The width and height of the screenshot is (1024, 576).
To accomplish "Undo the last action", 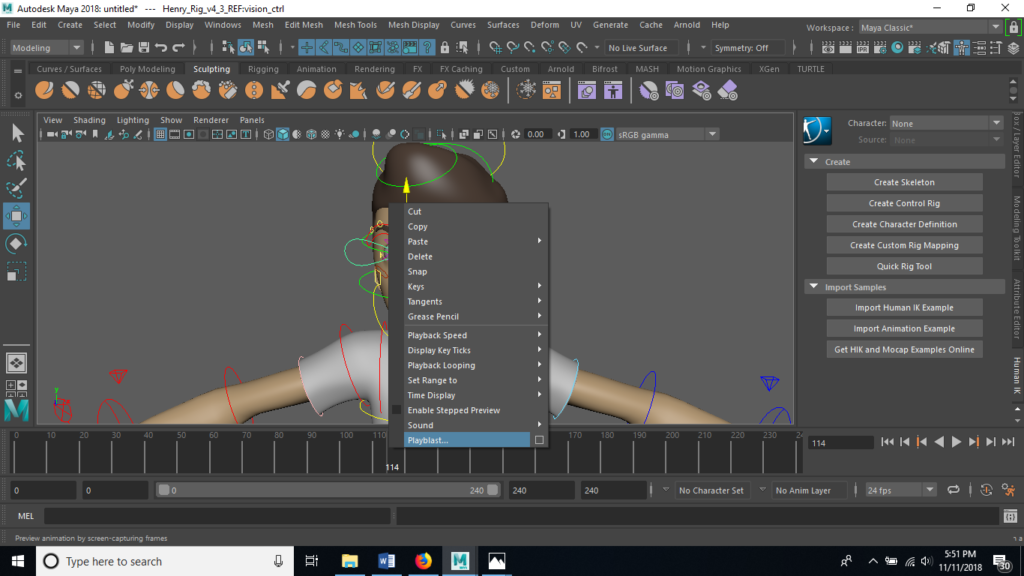I will pyautogui.click(x=161, y=48).
